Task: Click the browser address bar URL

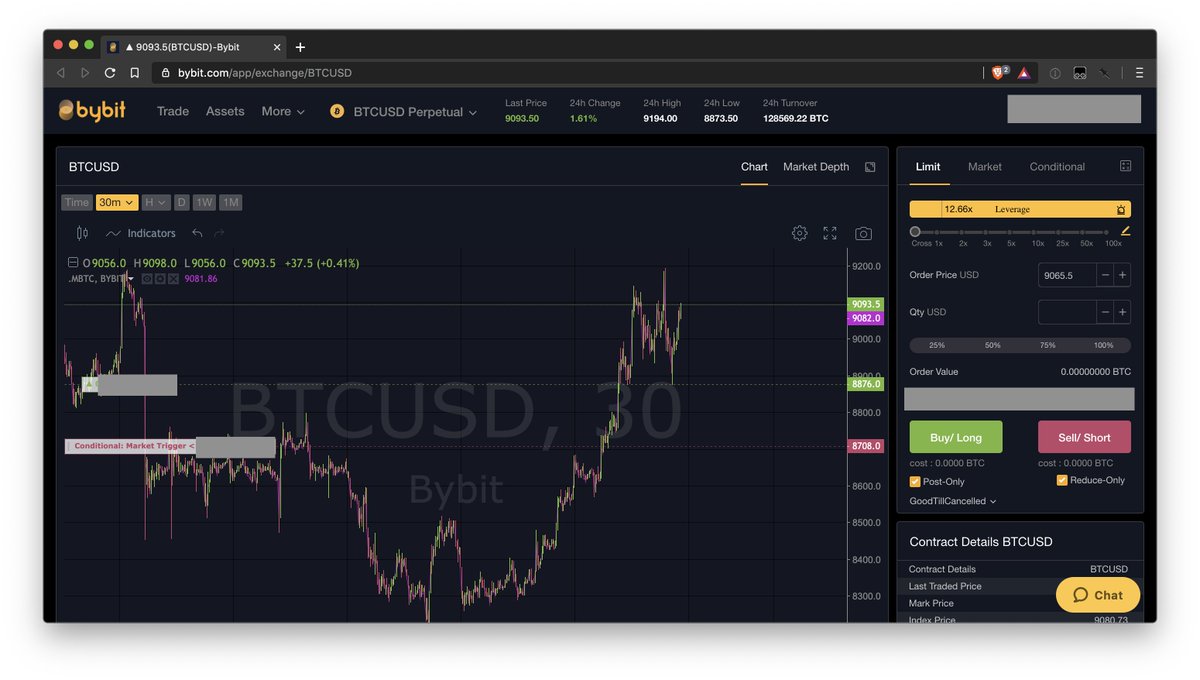Action: [265, 73]
